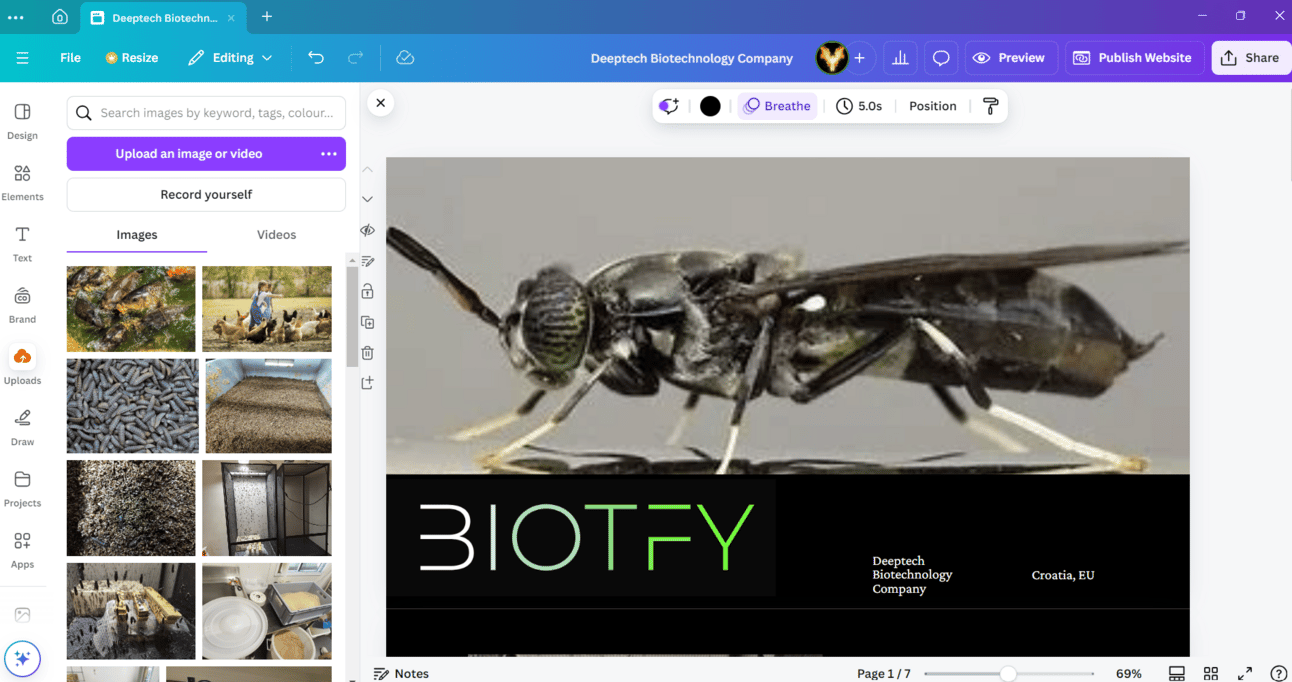Image resolution: width=1292 pixels, height=682 pixels.
Task: Close the side panel with X
Action: tap(380, 103)
